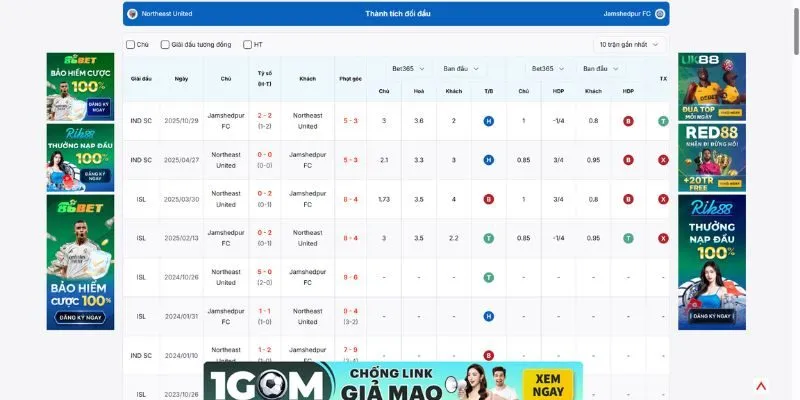Click the Northeast United team logo in header
The width and height of the screenshot is (800, 400).
[132, 14]
